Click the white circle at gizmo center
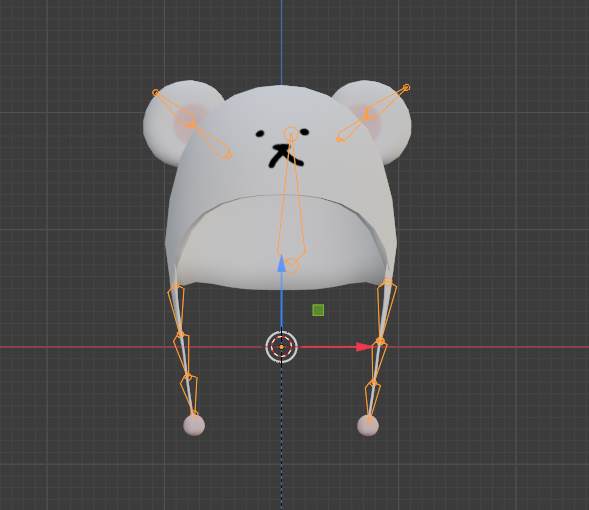 pyautogui.click(x=281, y=347)
